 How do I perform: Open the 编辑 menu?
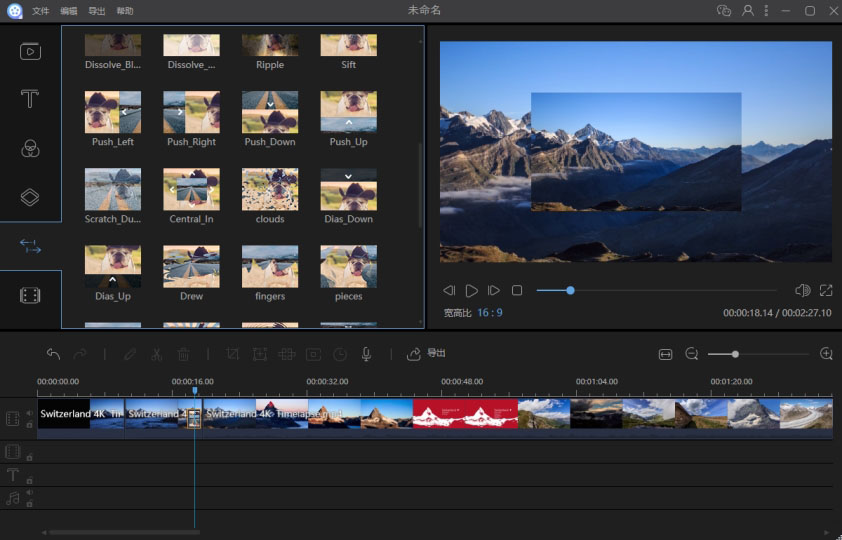(68, 11)
